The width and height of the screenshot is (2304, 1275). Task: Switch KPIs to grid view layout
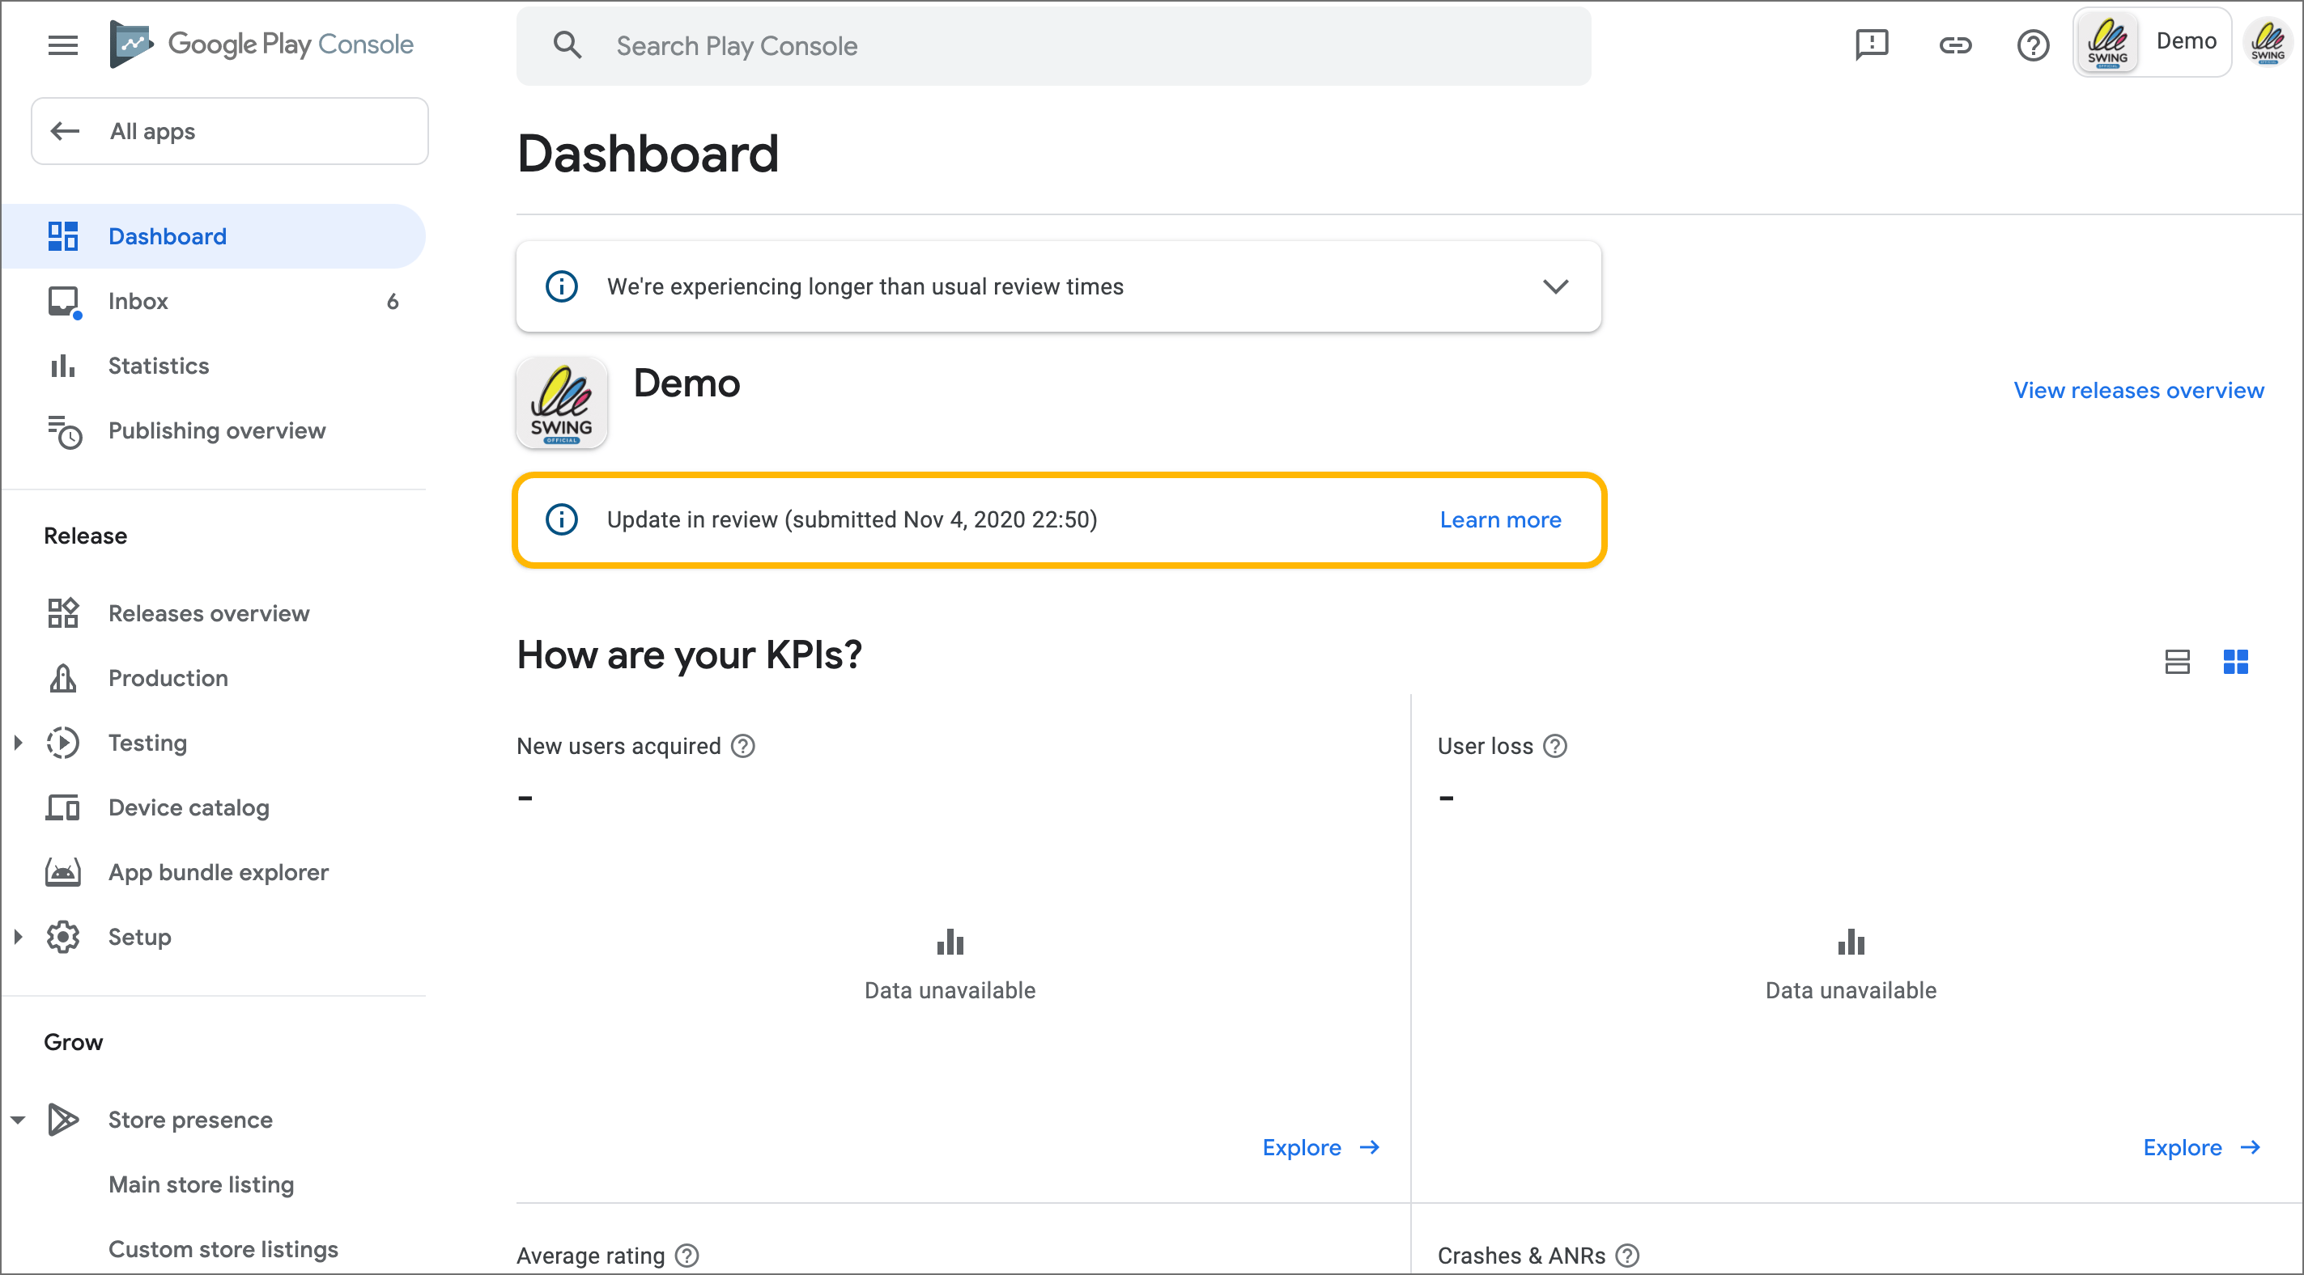click(2236, 661)
